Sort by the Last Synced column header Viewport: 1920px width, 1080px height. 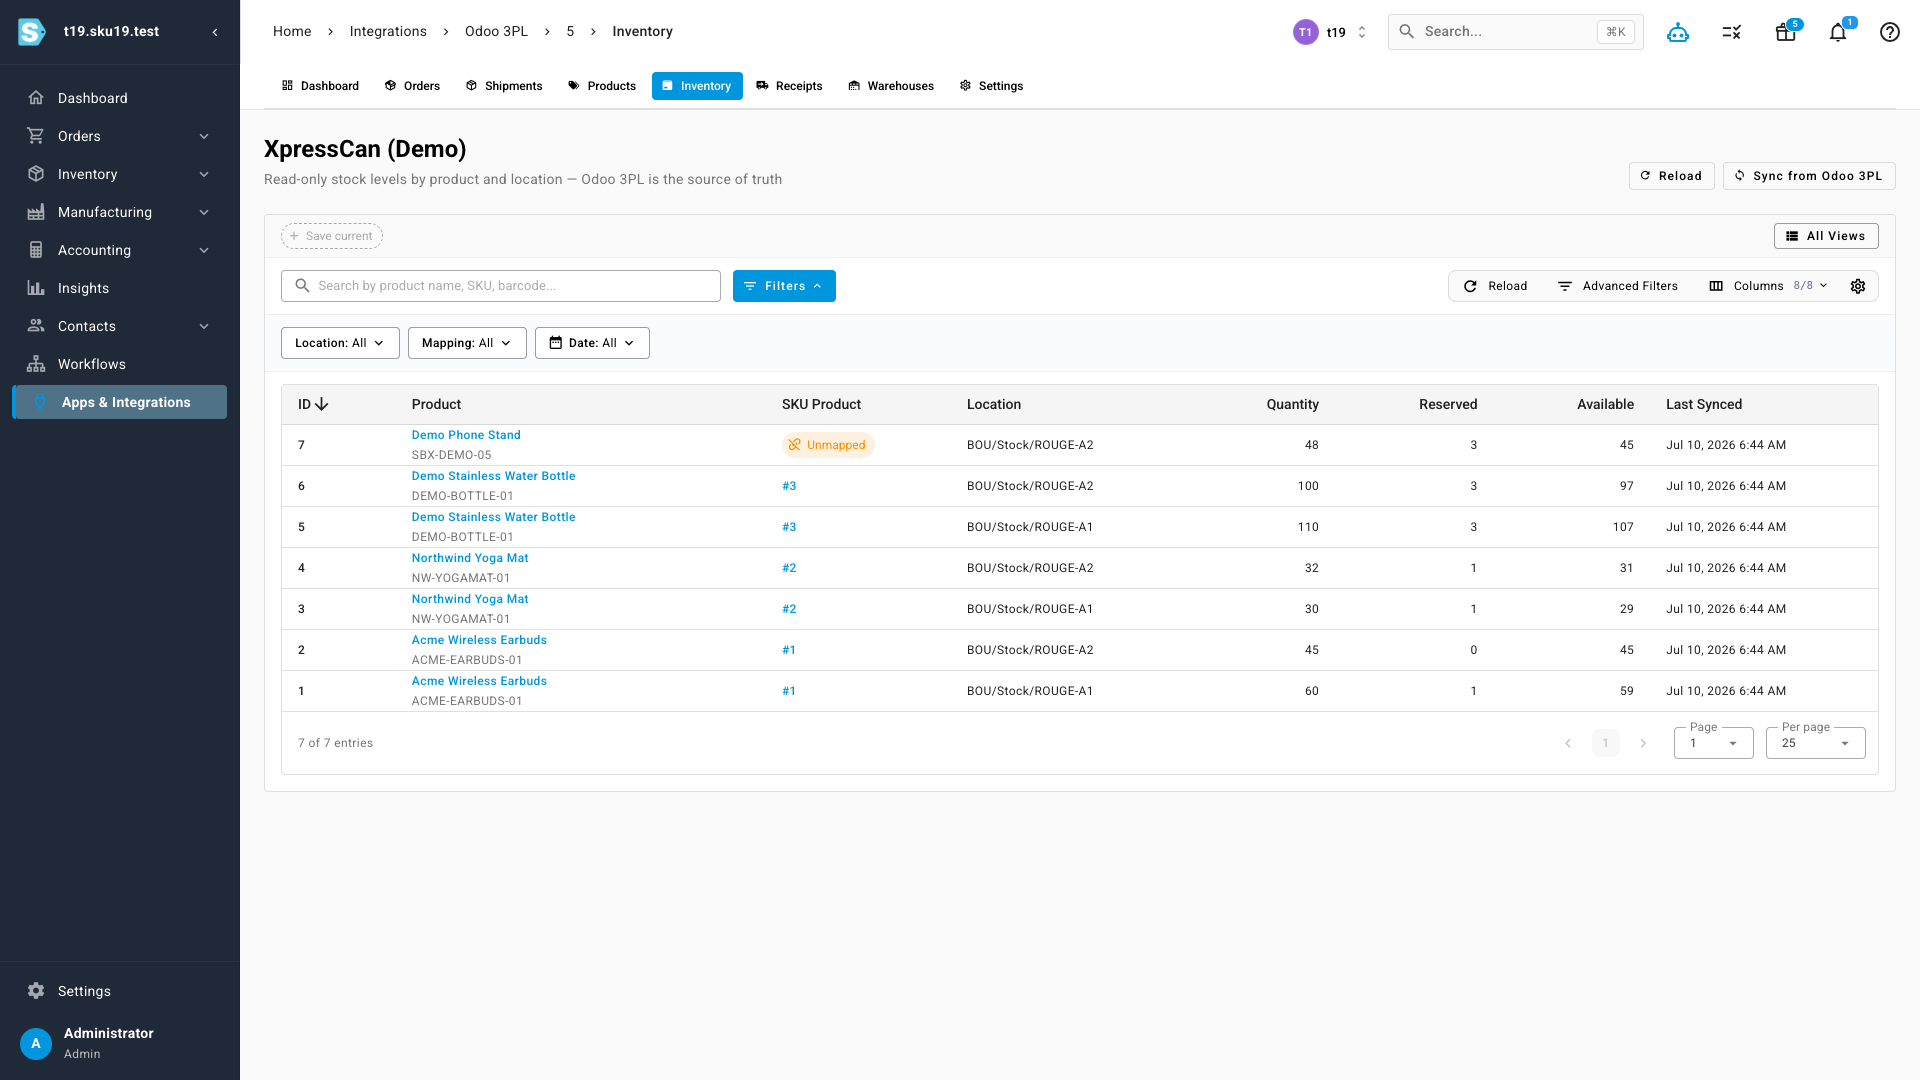click(x=1704, y=404)
